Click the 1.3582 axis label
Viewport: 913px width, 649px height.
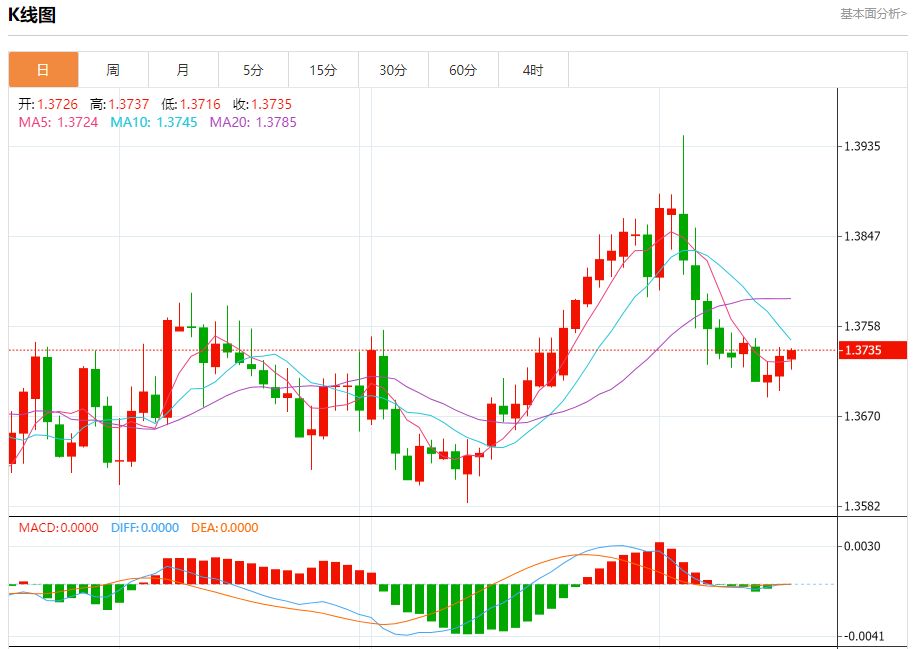click(x=862, y=506)
